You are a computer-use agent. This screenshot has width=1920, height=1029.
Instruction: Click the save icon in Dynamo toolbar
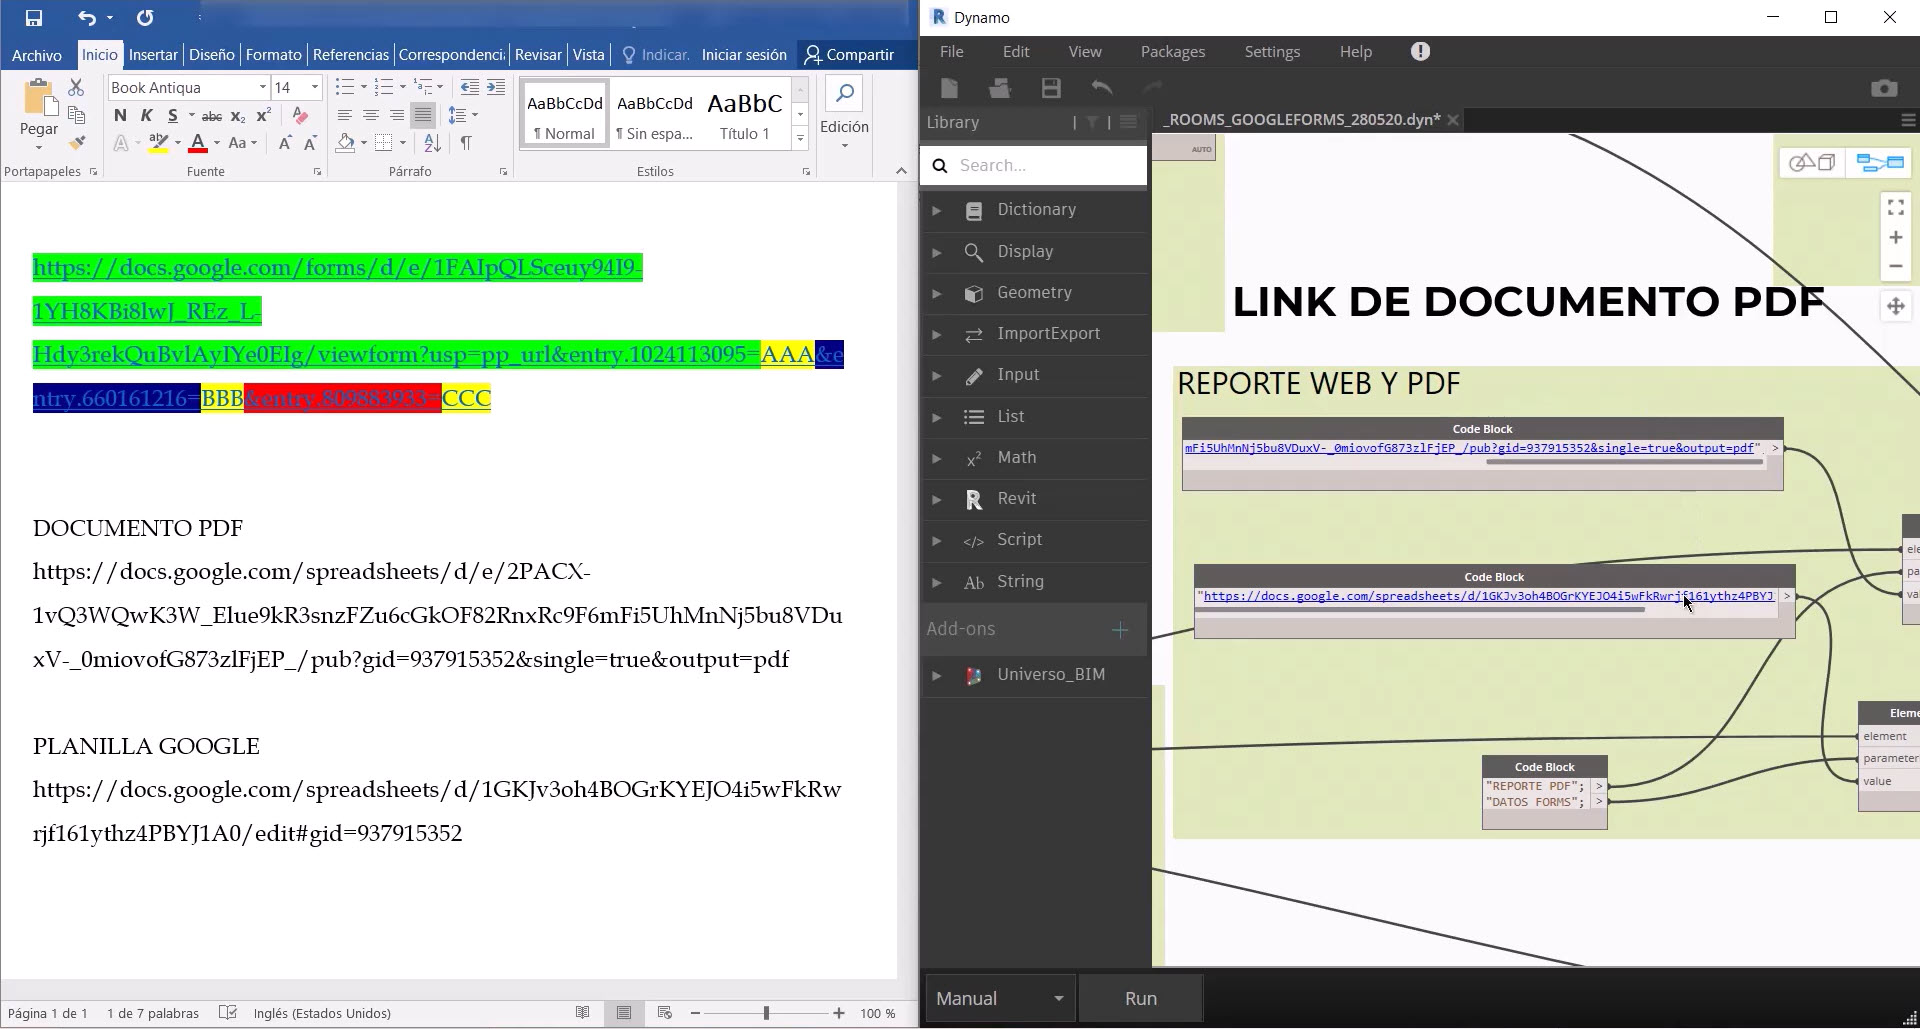pos(1050,88)
